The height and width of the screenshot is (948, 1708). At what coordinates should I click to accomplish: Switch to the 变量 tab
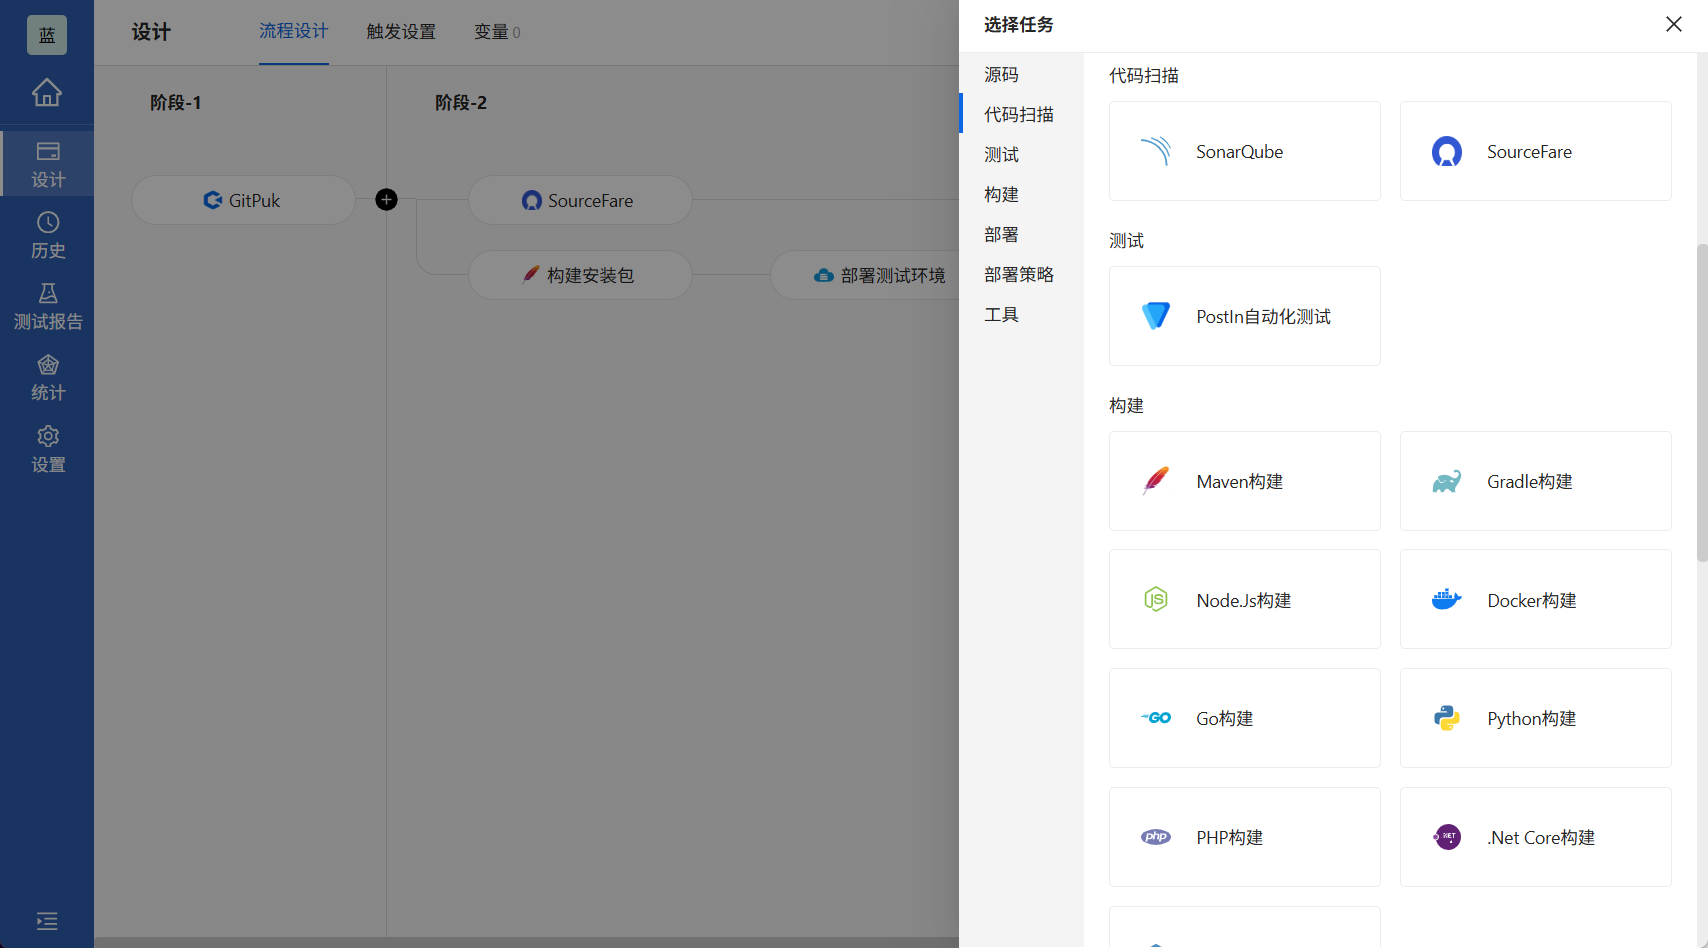pyautogui.click(x=490, y=31)
